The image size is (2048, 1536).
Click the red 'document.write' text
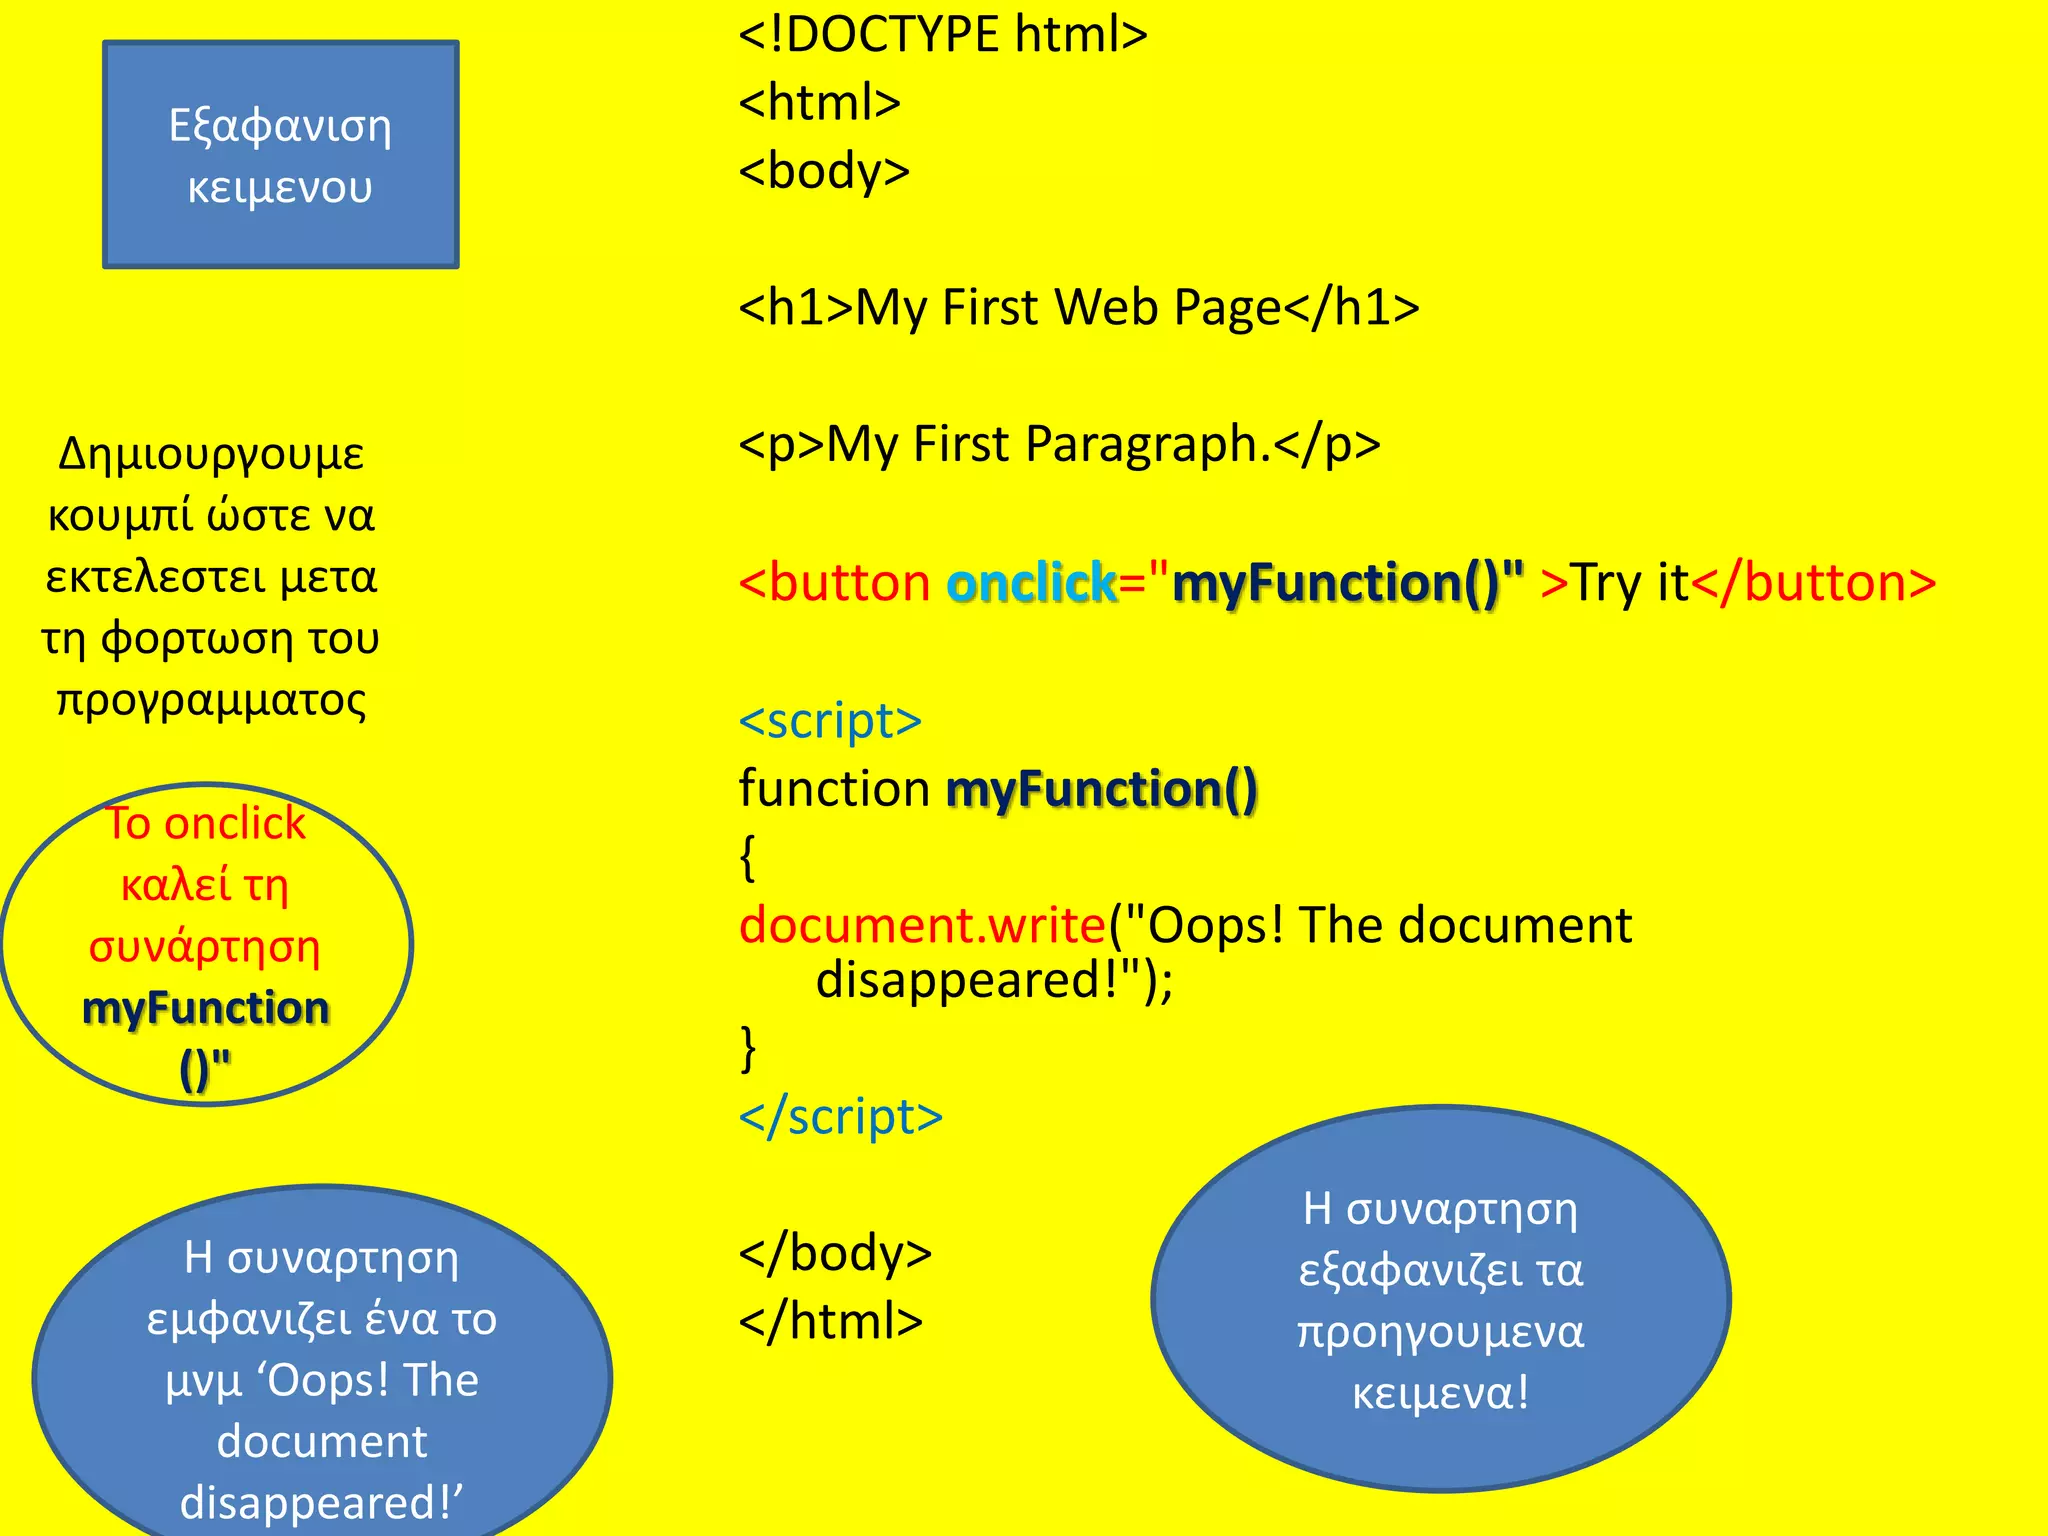point(922,925)
